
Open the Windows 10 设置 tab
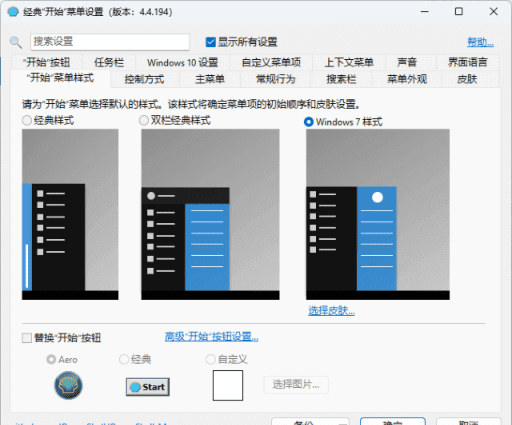[x=183, y=62]
